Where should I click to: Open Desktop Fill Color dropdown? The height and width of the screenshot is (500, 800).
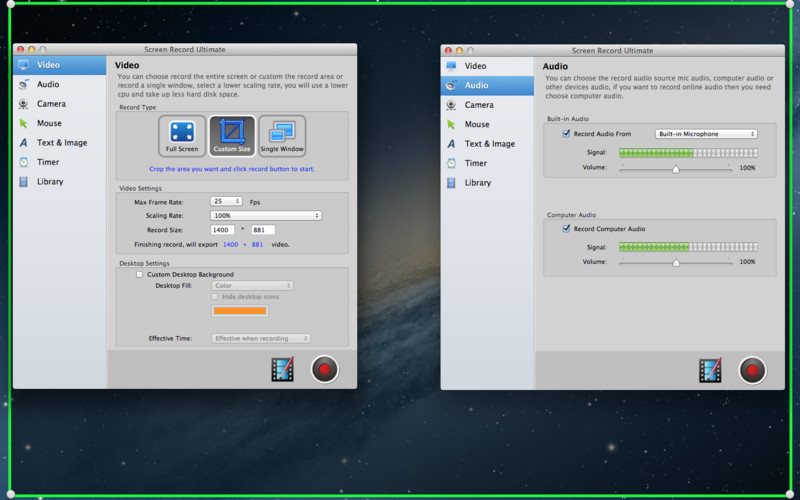pos(253,286)
